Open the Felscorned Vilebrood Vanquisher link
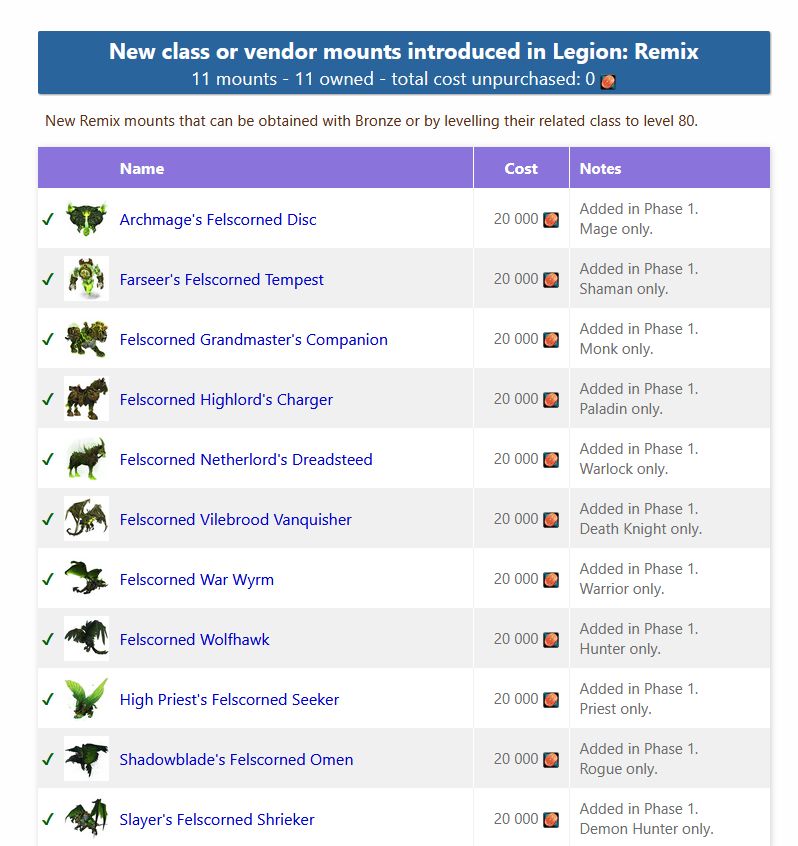The height and width of the screenshot is (846, 798). click(x=236, y=520)
